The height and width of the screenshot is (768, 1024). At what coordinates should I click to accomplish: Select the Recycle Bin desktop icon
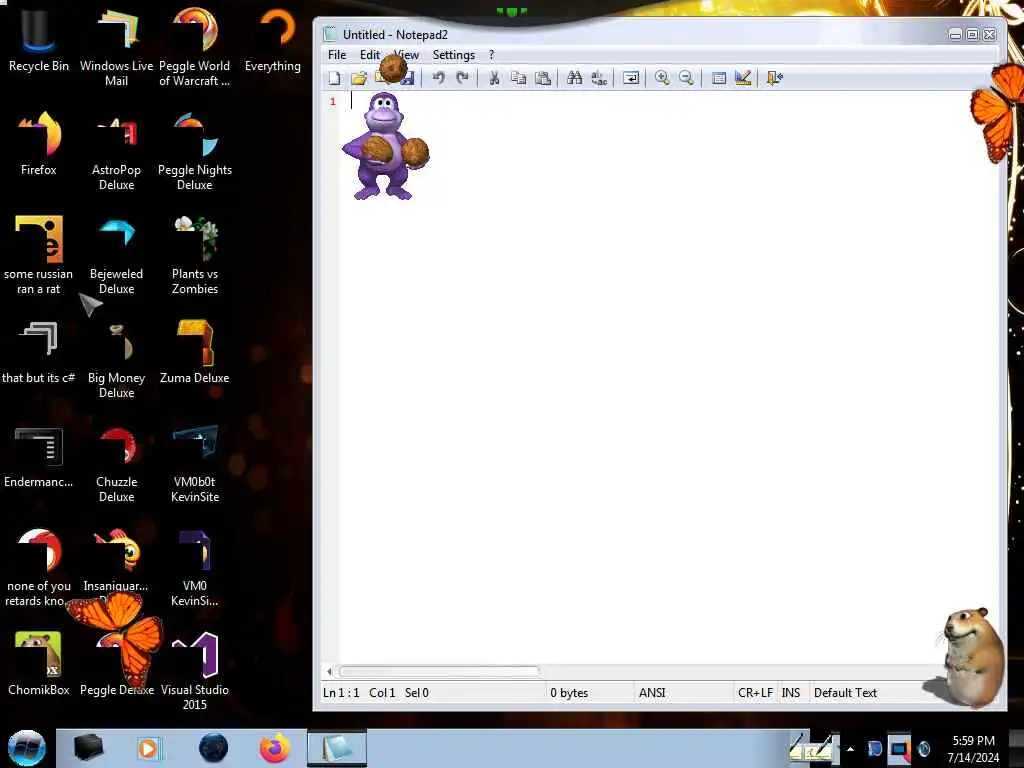coord(39,39)
